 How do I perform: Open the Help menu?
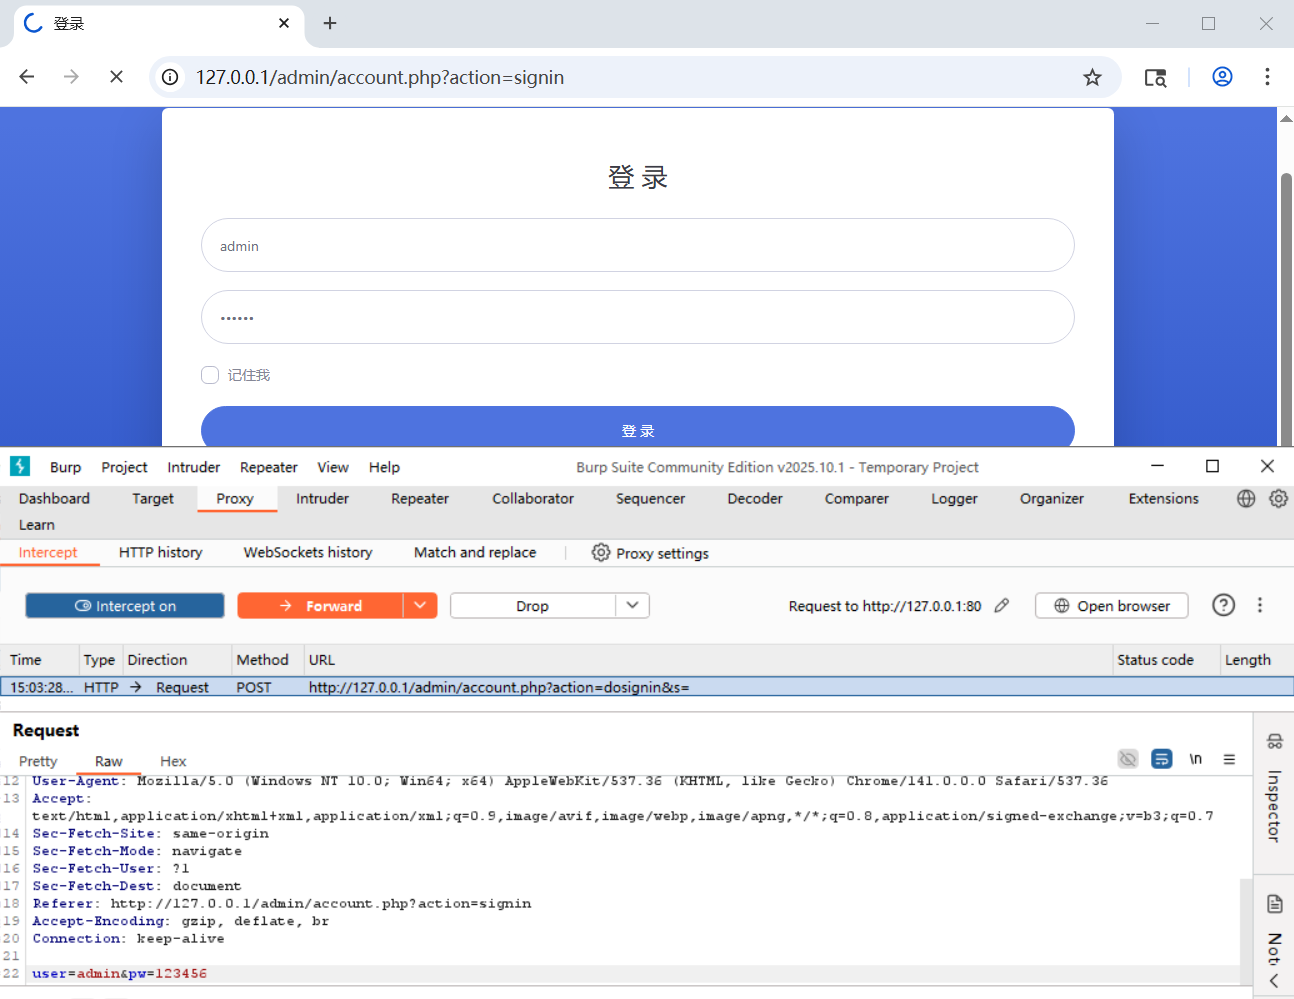click(x=384, y=467)
